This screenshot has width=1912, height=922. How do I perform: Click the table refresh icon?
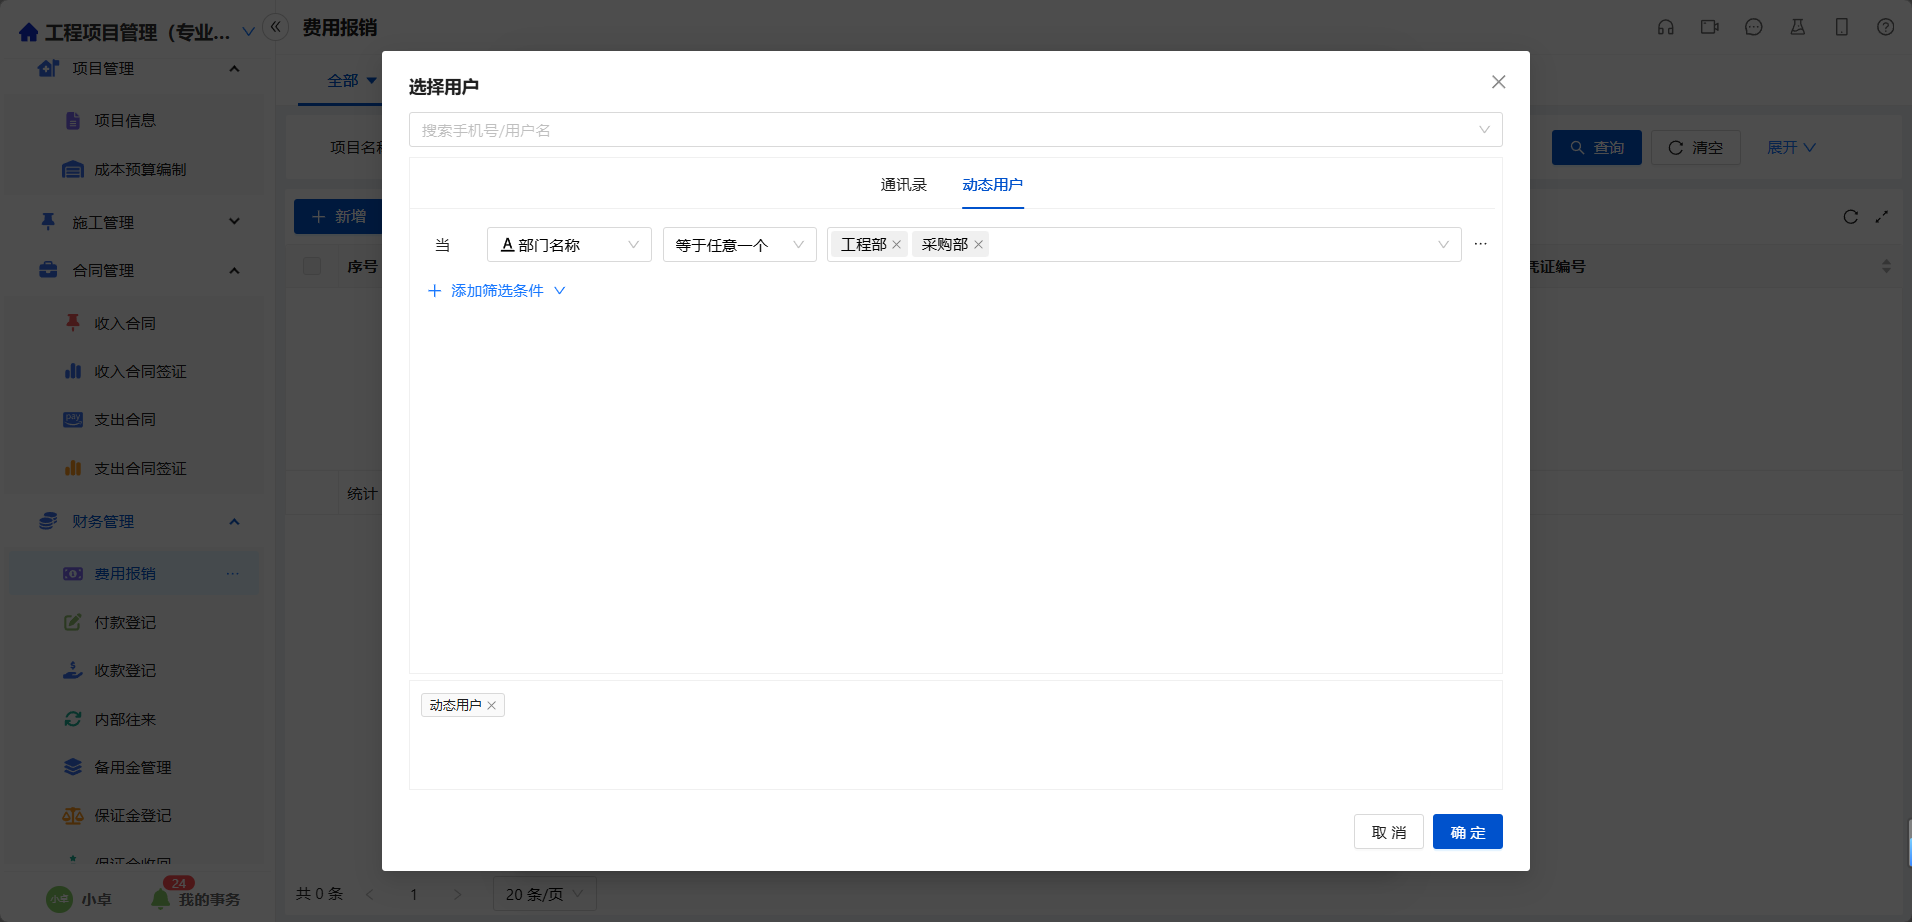coord(1850,217)
